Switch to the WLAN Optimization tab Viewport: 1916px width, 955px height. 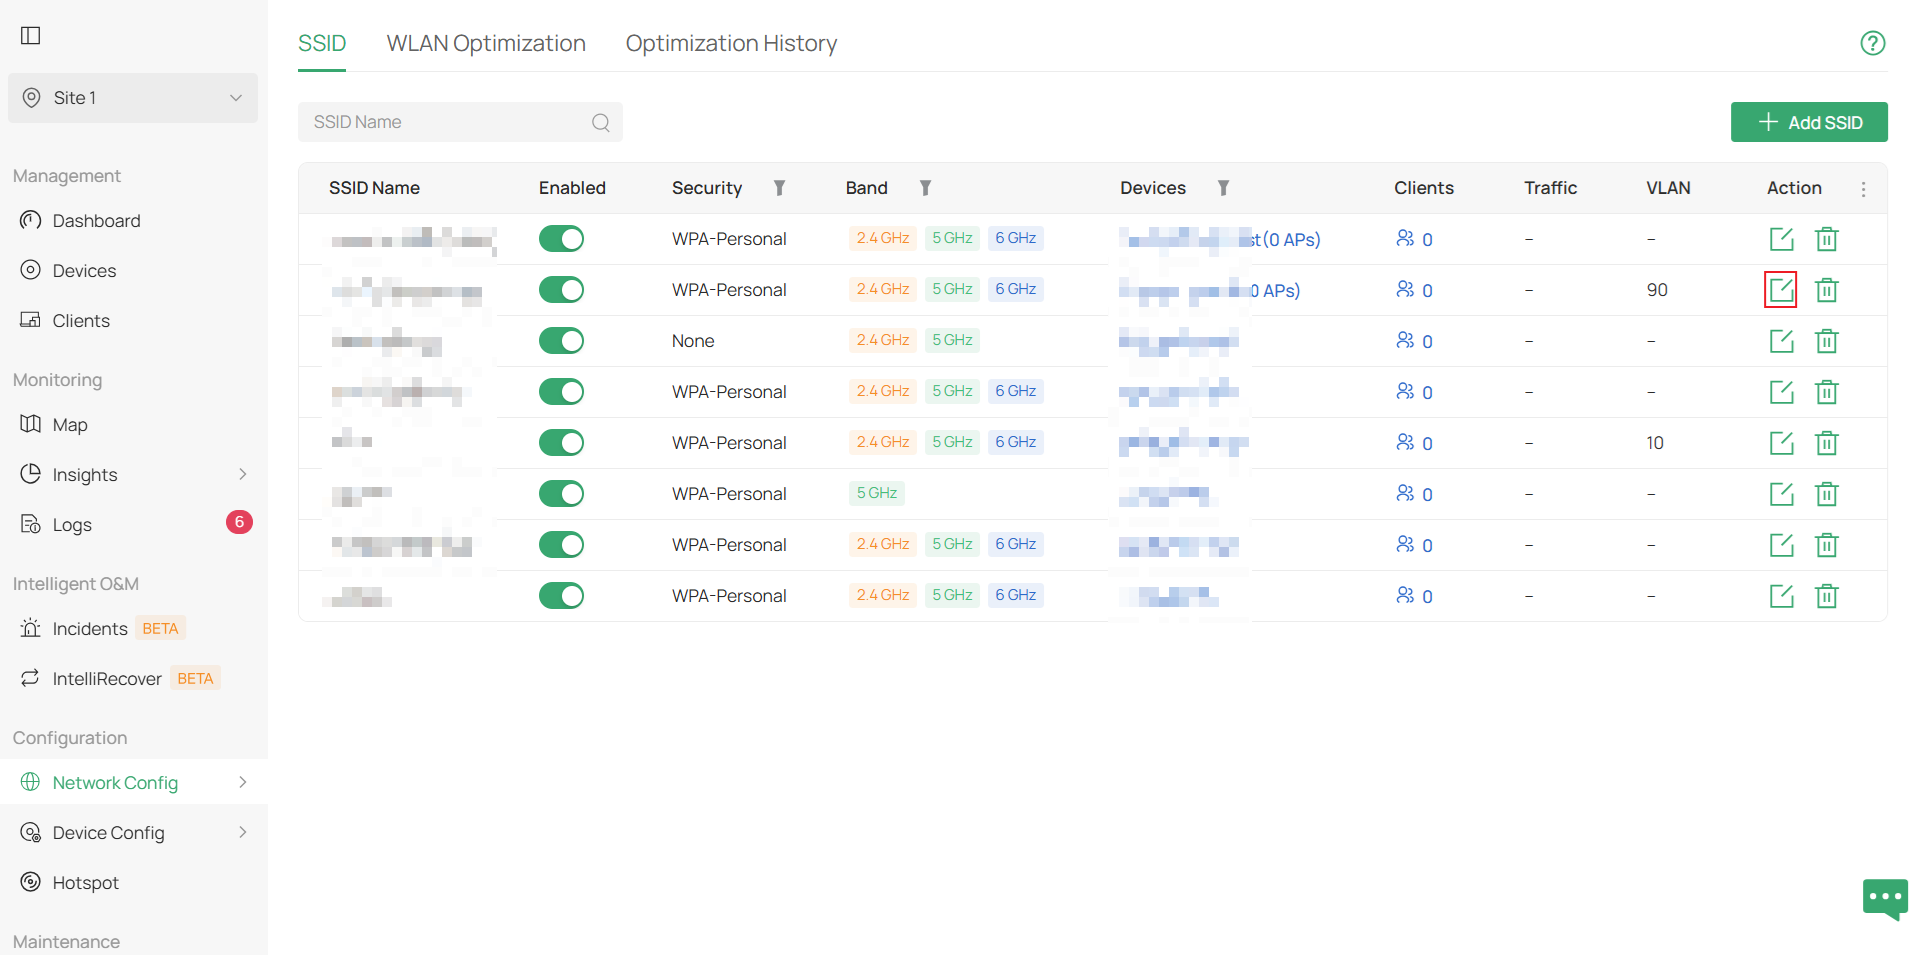486,44
